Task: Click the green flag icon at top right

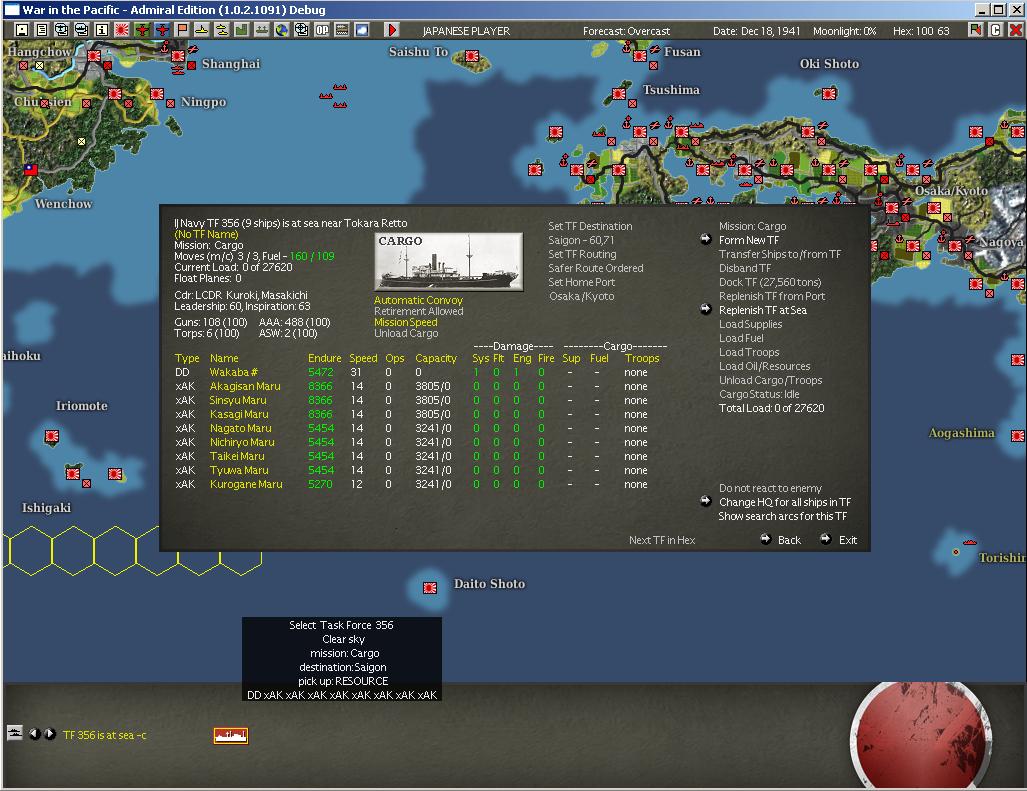Action: [x=975, y=30]
